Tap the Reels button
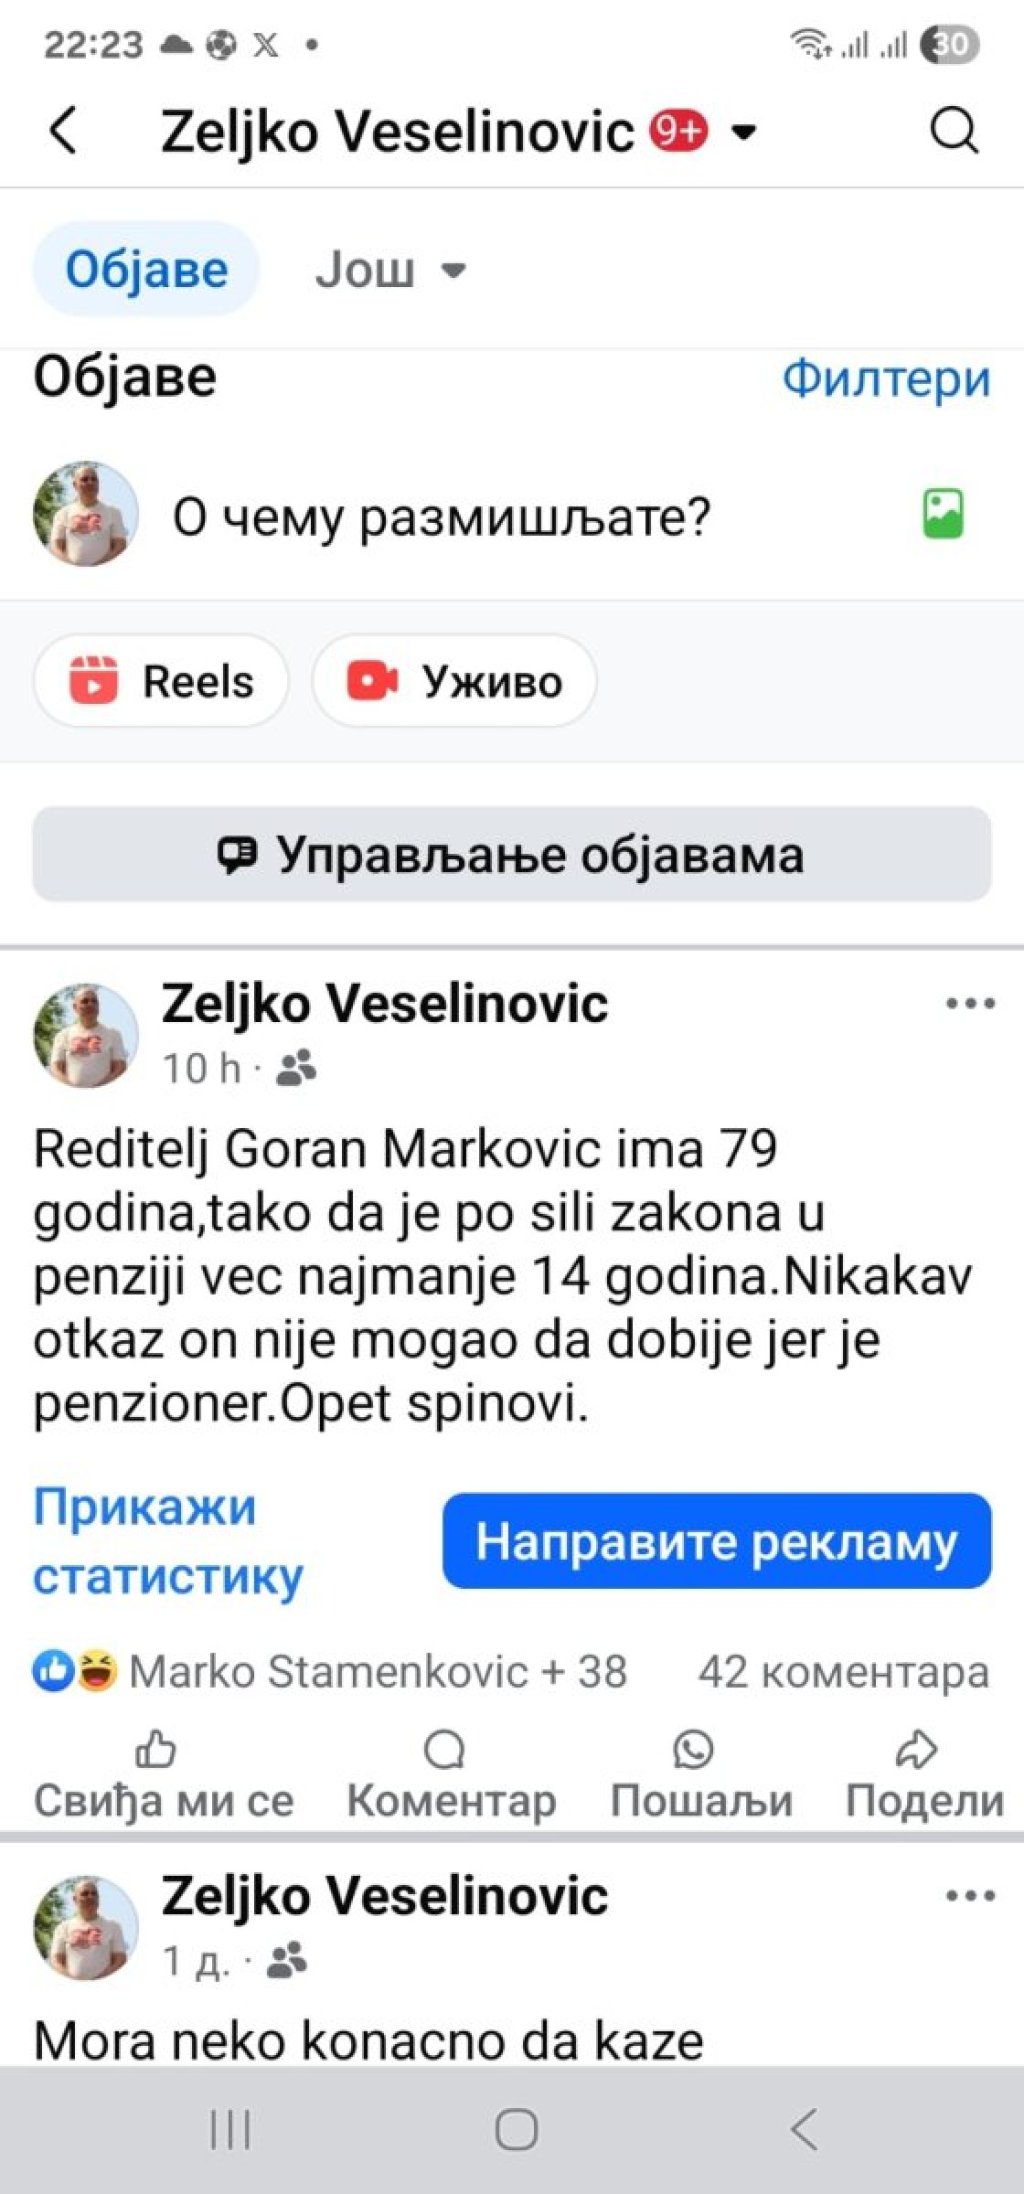The image size is (1024, 2194). 162,681
